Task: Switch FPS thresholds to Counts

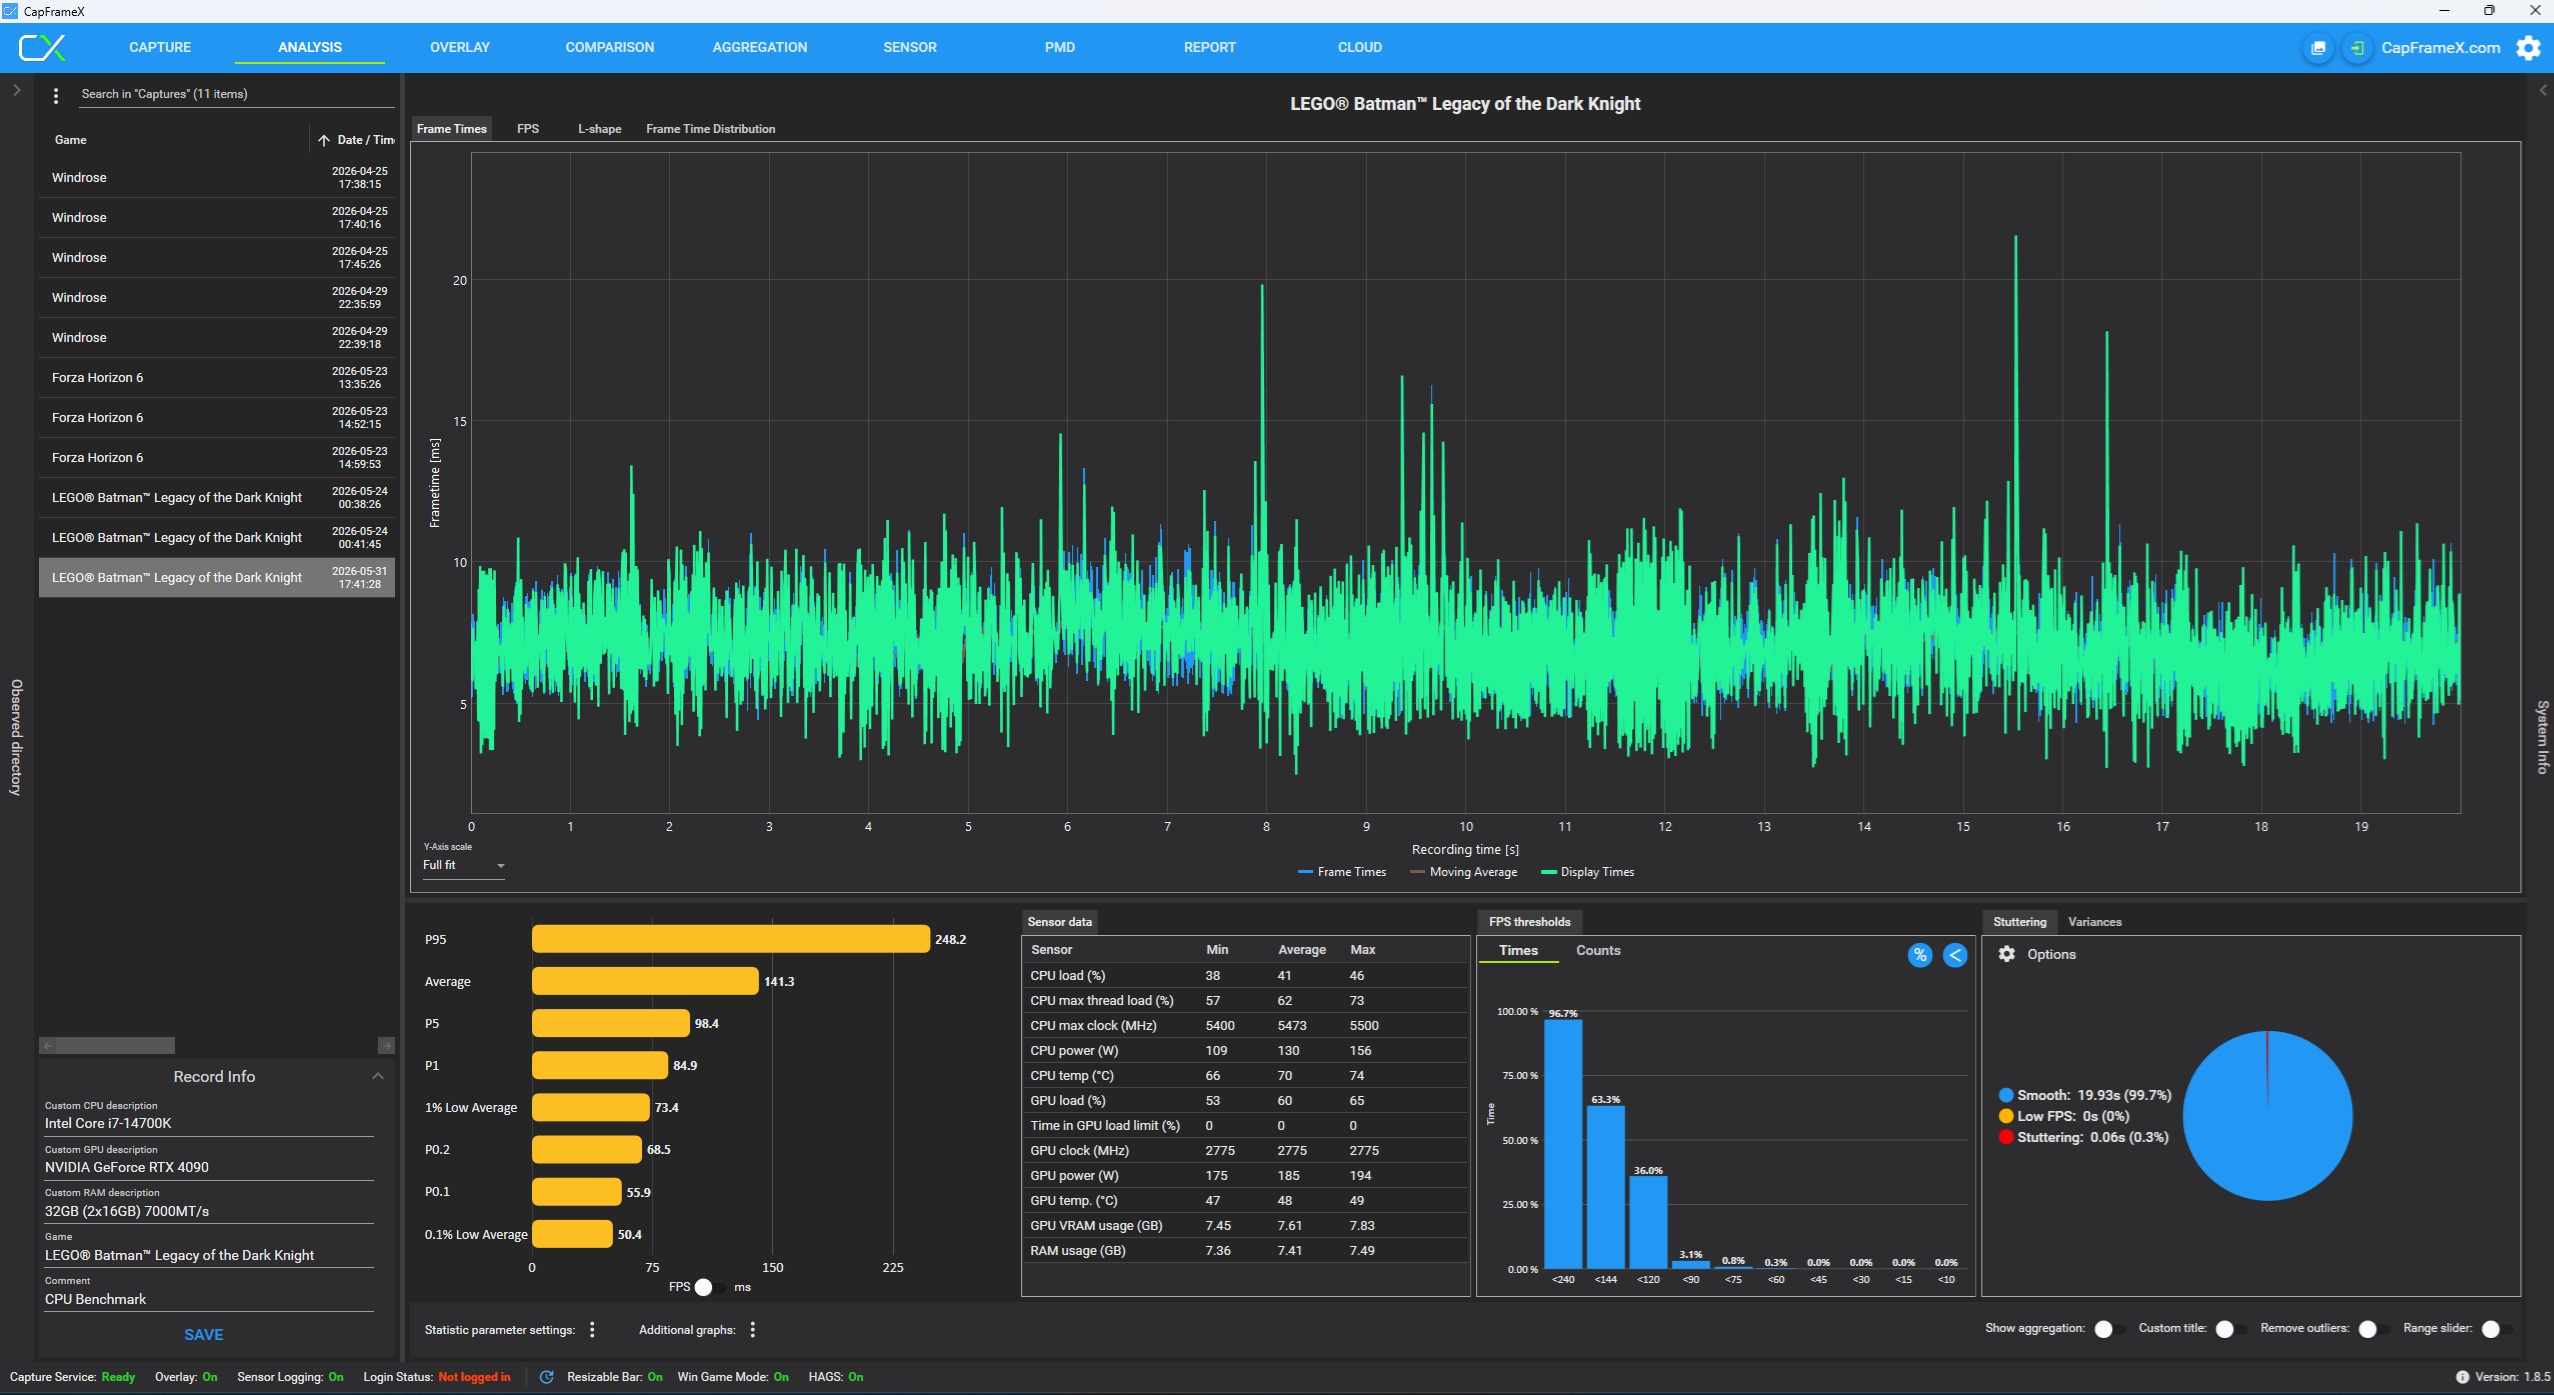Action: click(1598, 951)
